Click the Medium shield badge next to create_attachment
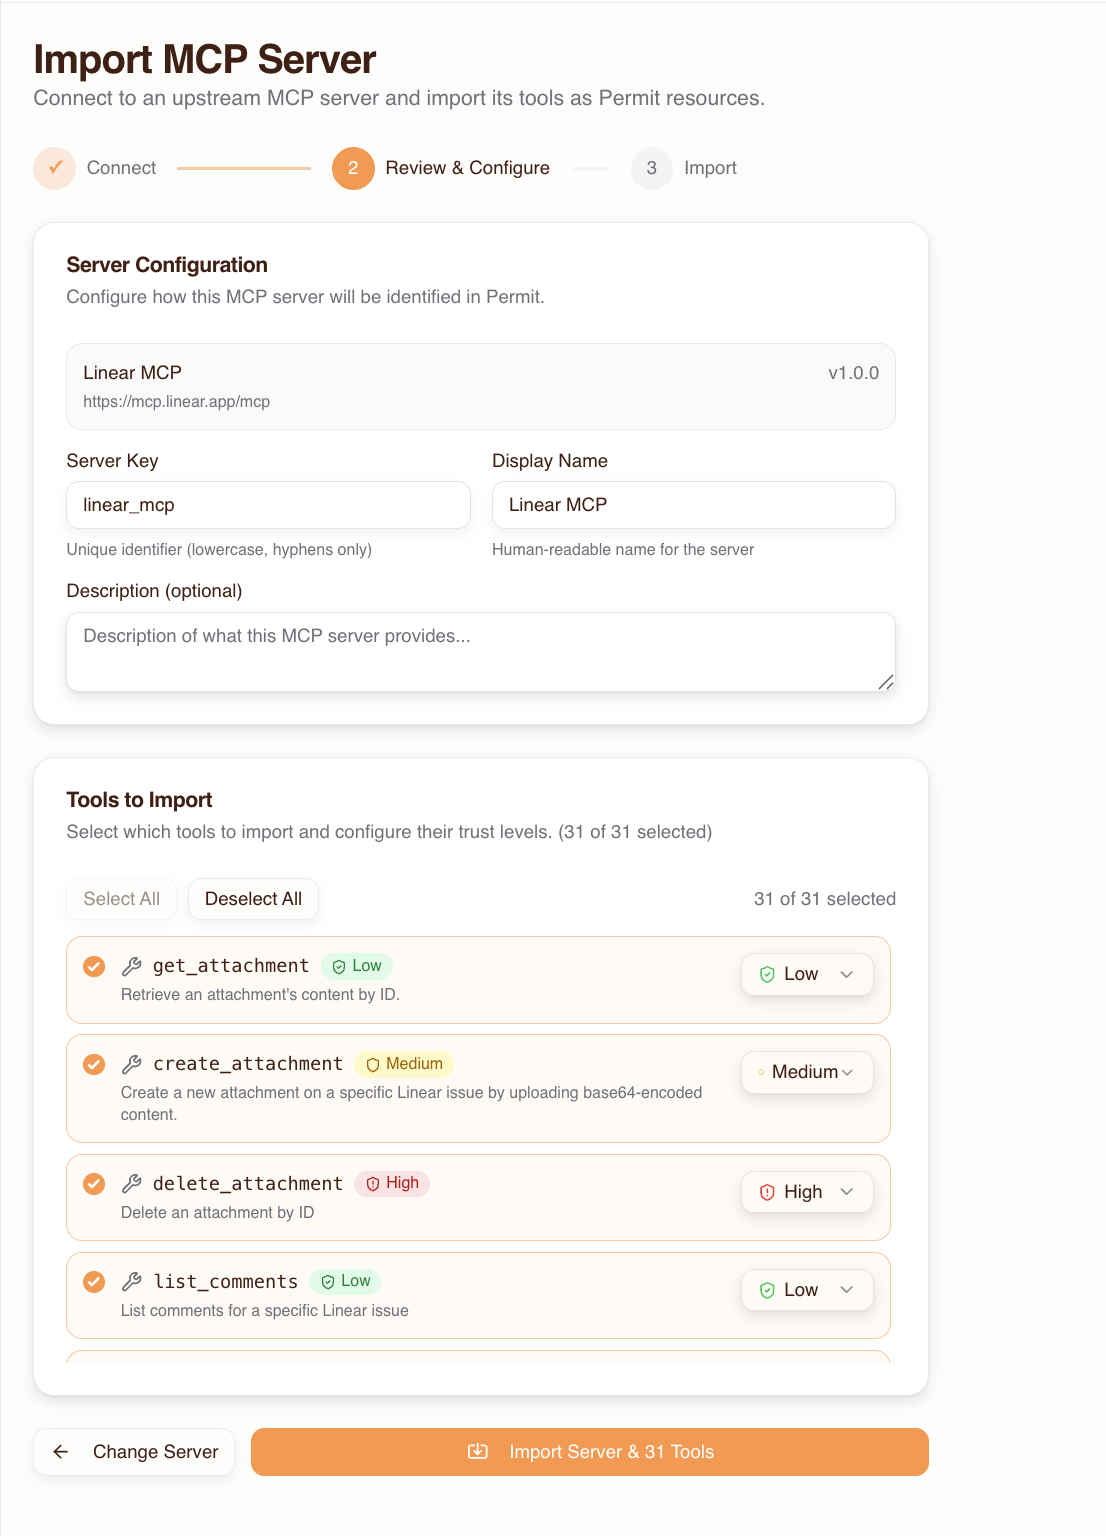The width and height of the screenshot is (1106, 1536). 404,1064
